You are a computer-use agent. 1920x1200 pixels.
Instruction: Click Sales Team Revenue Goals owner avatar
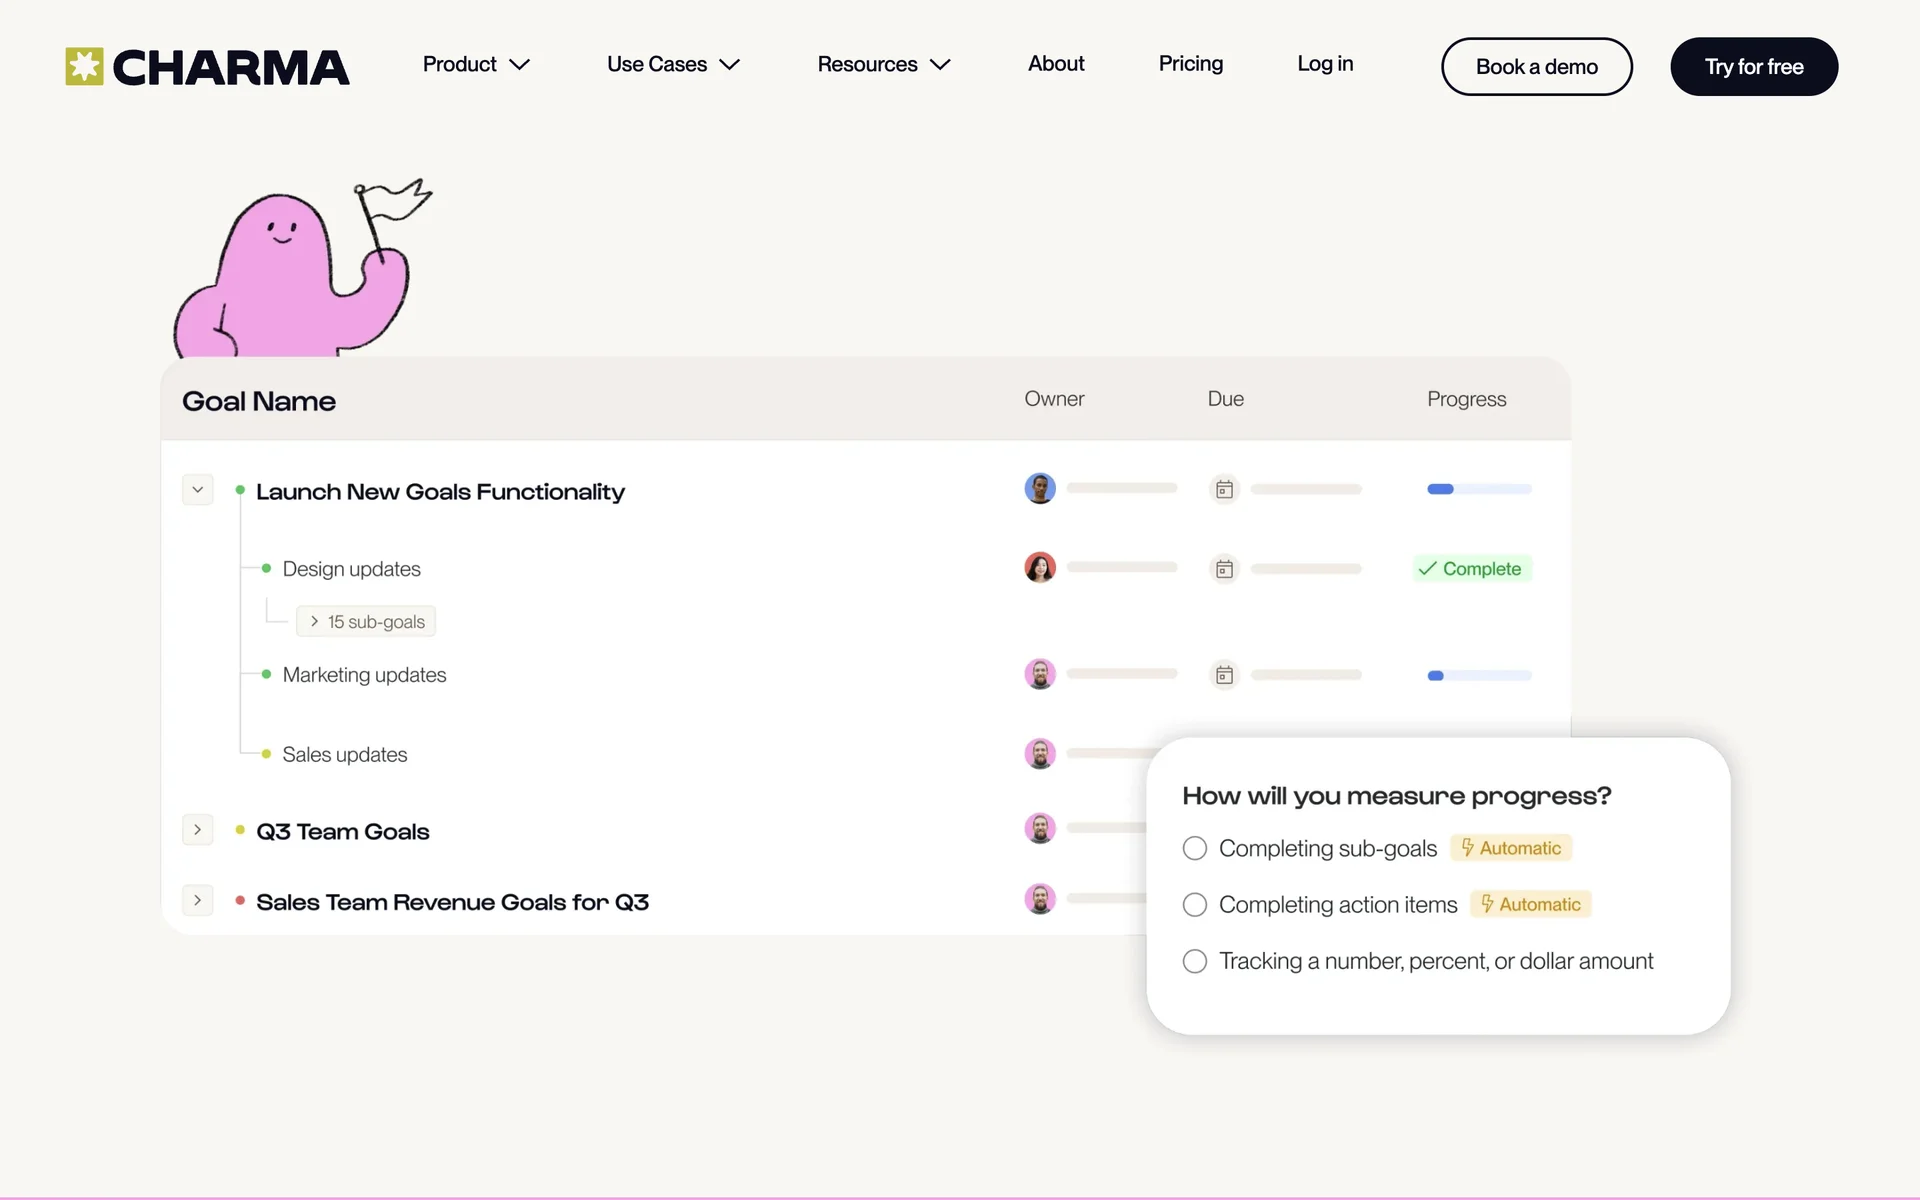(x=1040, y=899)
